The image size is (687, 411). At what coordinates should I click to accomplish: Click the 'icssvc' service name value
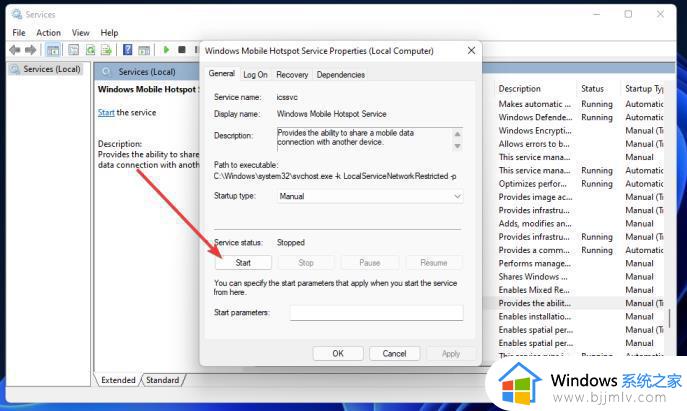pos(287,97)
